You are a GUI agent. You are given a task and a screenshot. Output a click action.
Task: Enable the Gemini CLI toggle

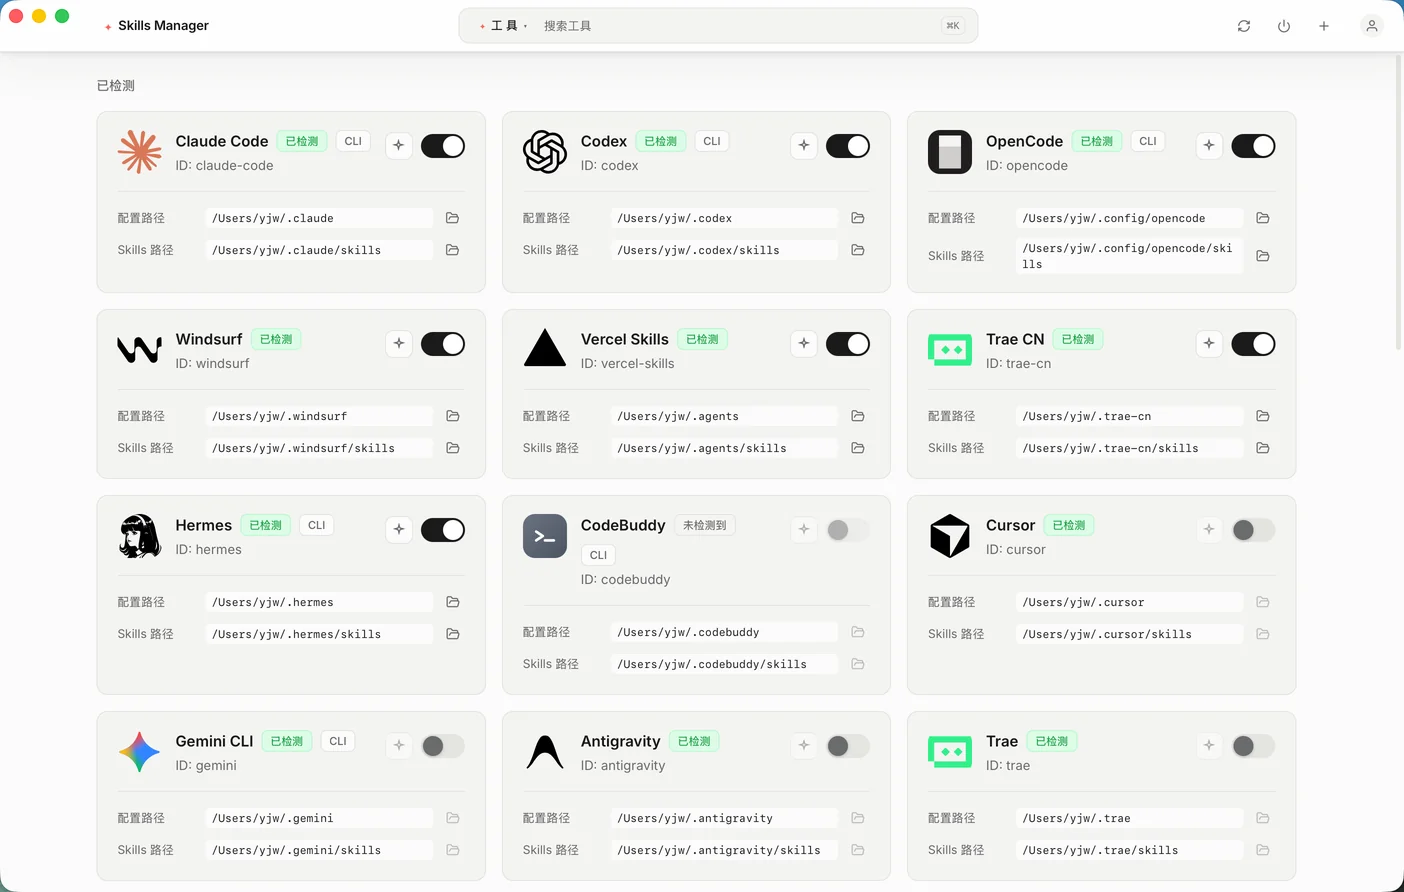pos(443,746)
